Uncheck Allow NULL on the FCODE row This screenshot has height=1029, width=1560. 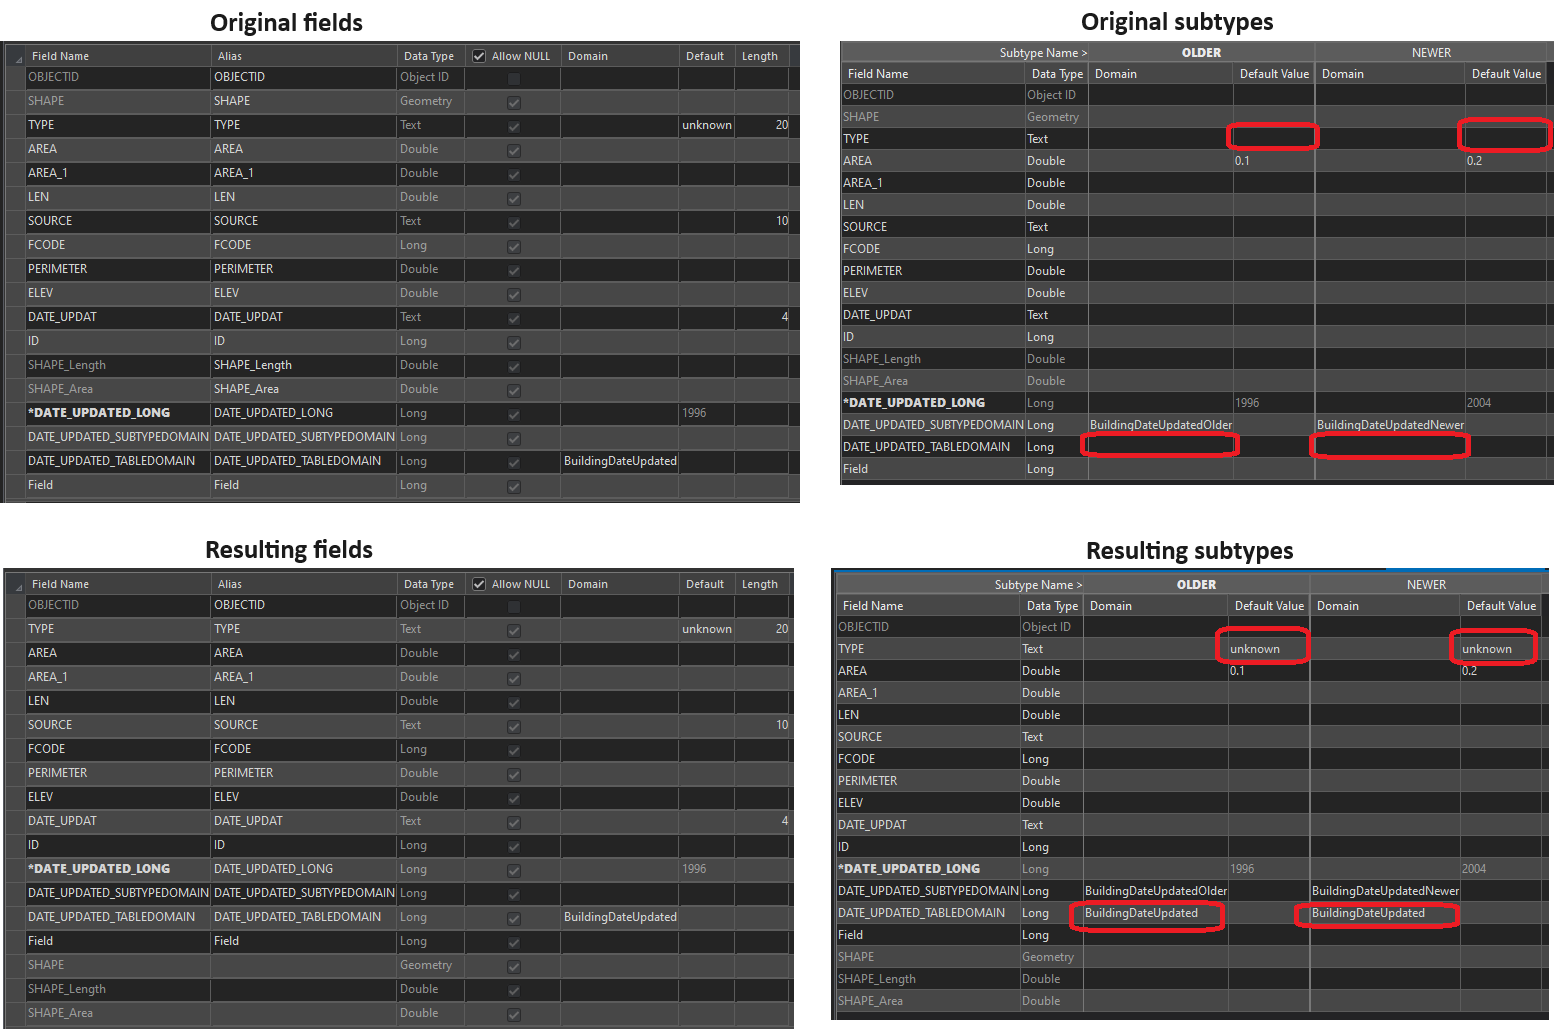(513, 245)
